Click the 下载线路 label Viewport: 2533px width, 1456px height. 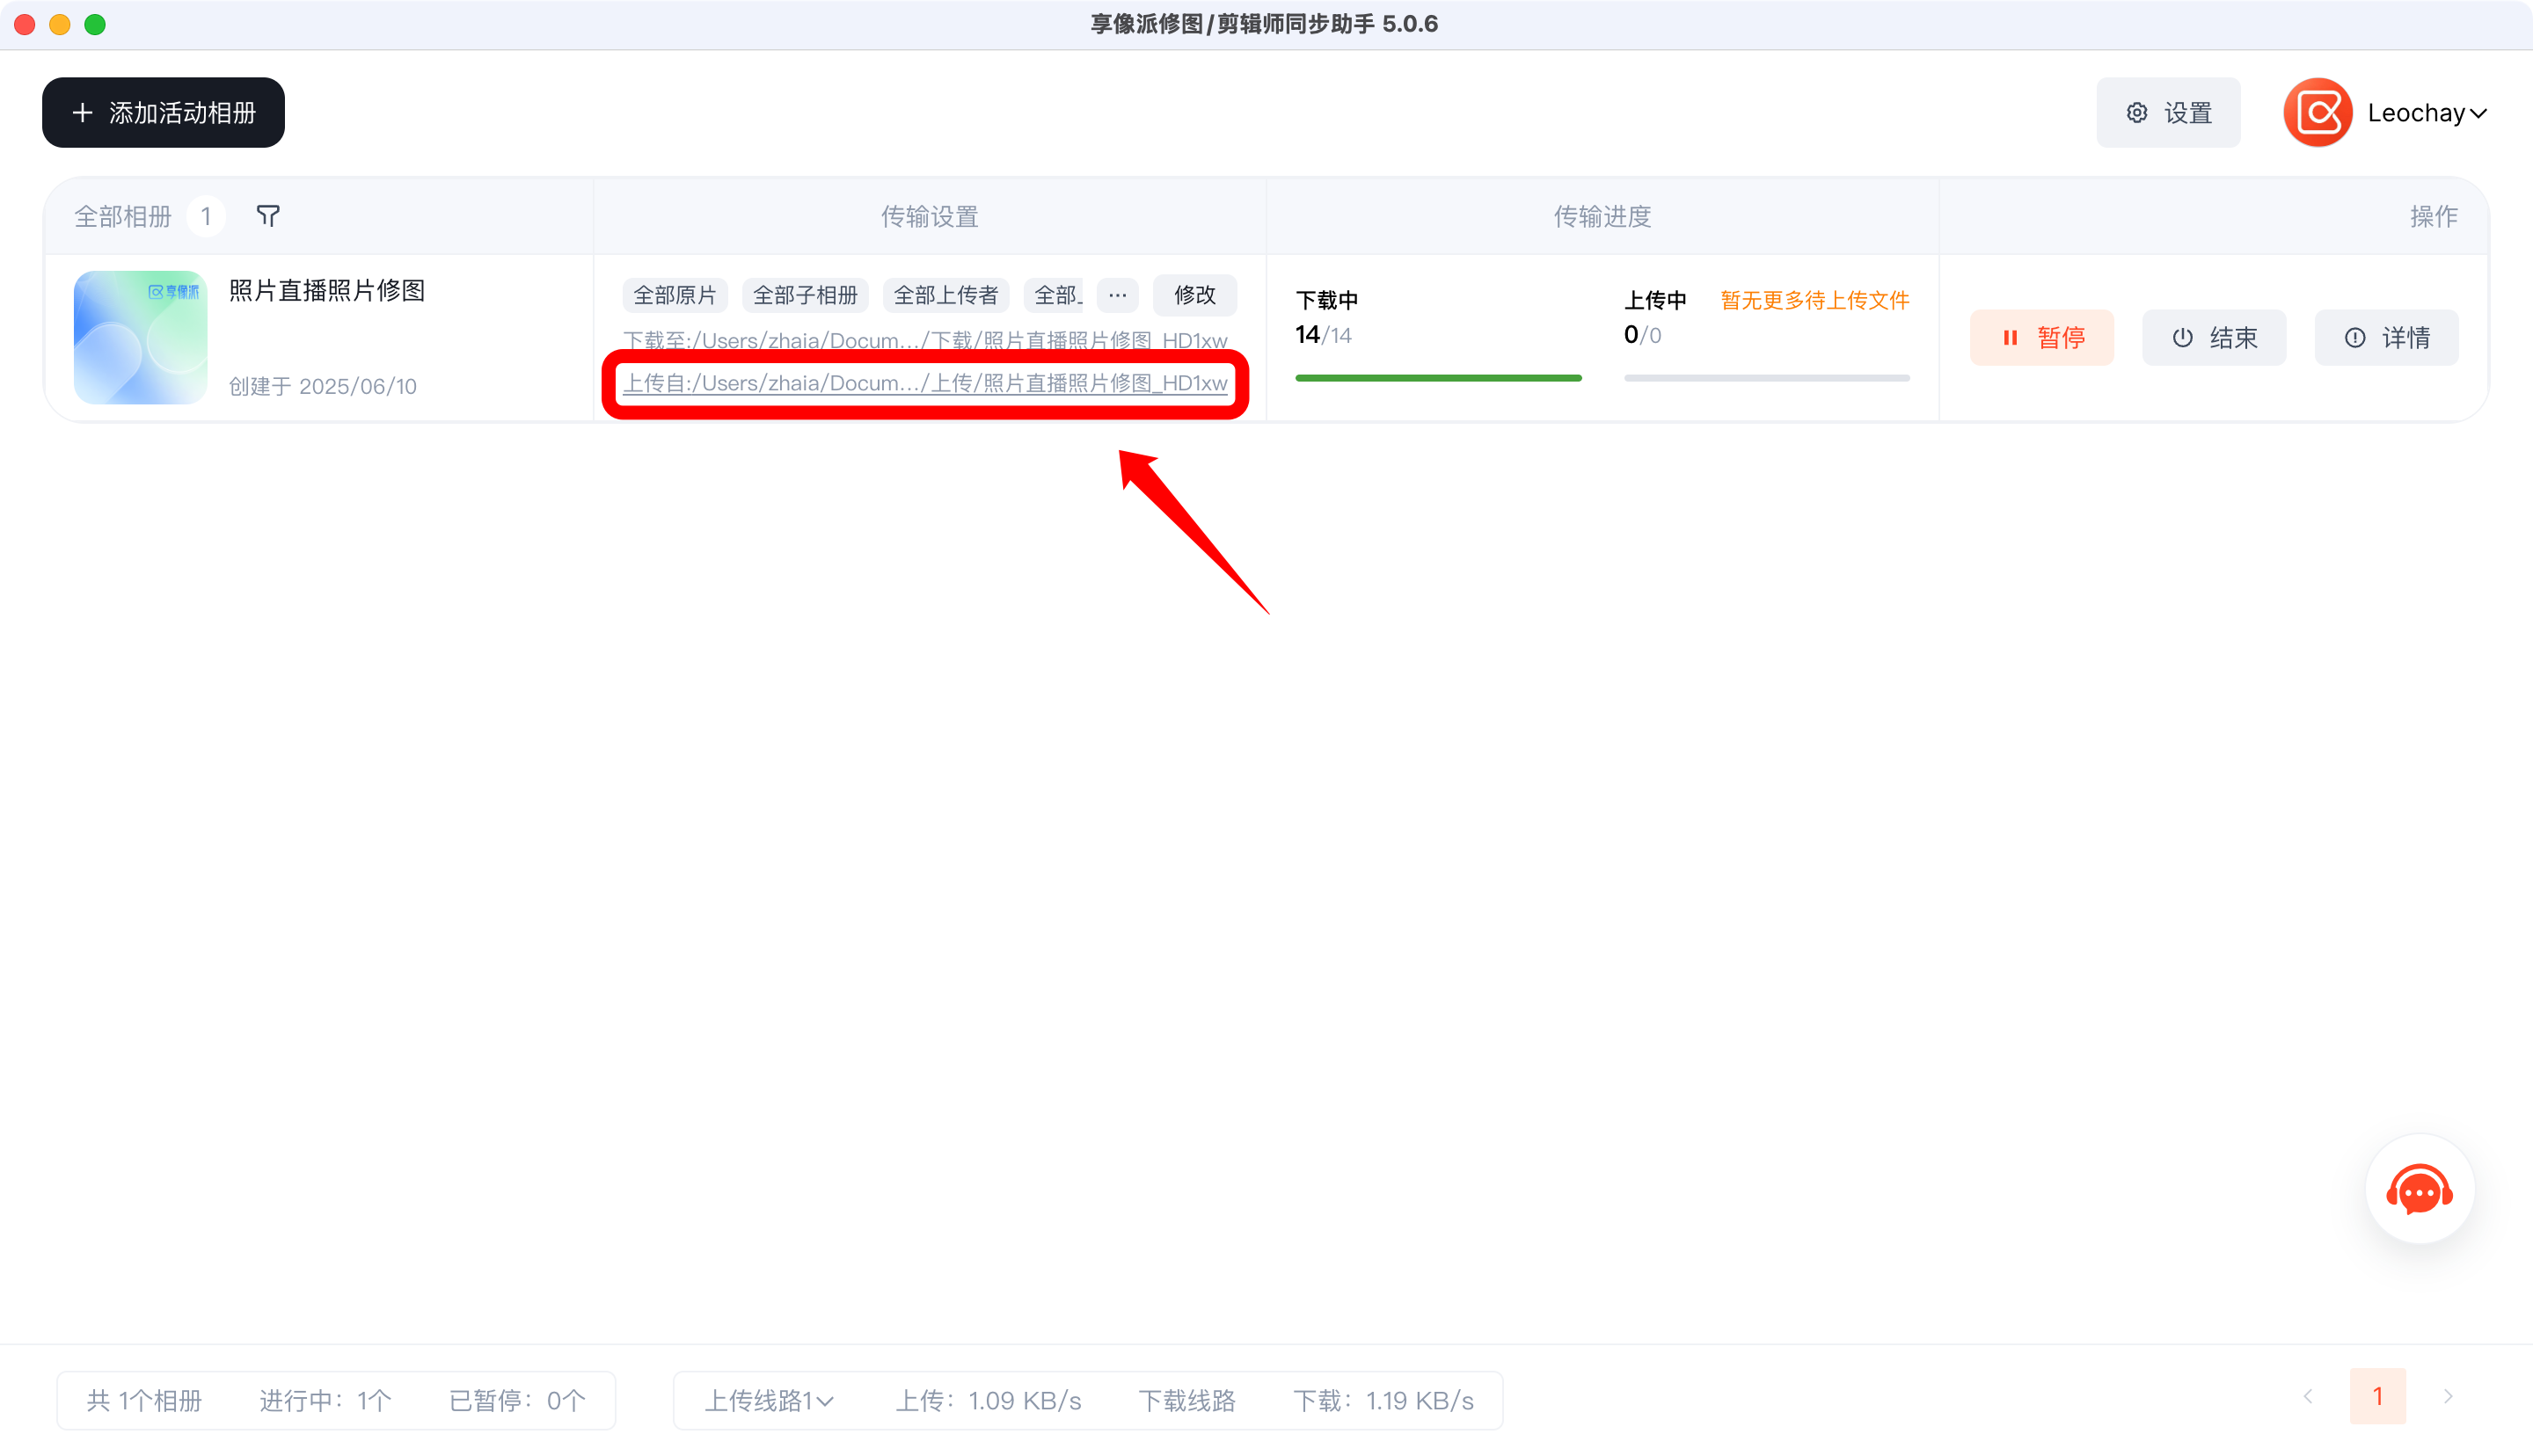[x=1187, y=1400]
